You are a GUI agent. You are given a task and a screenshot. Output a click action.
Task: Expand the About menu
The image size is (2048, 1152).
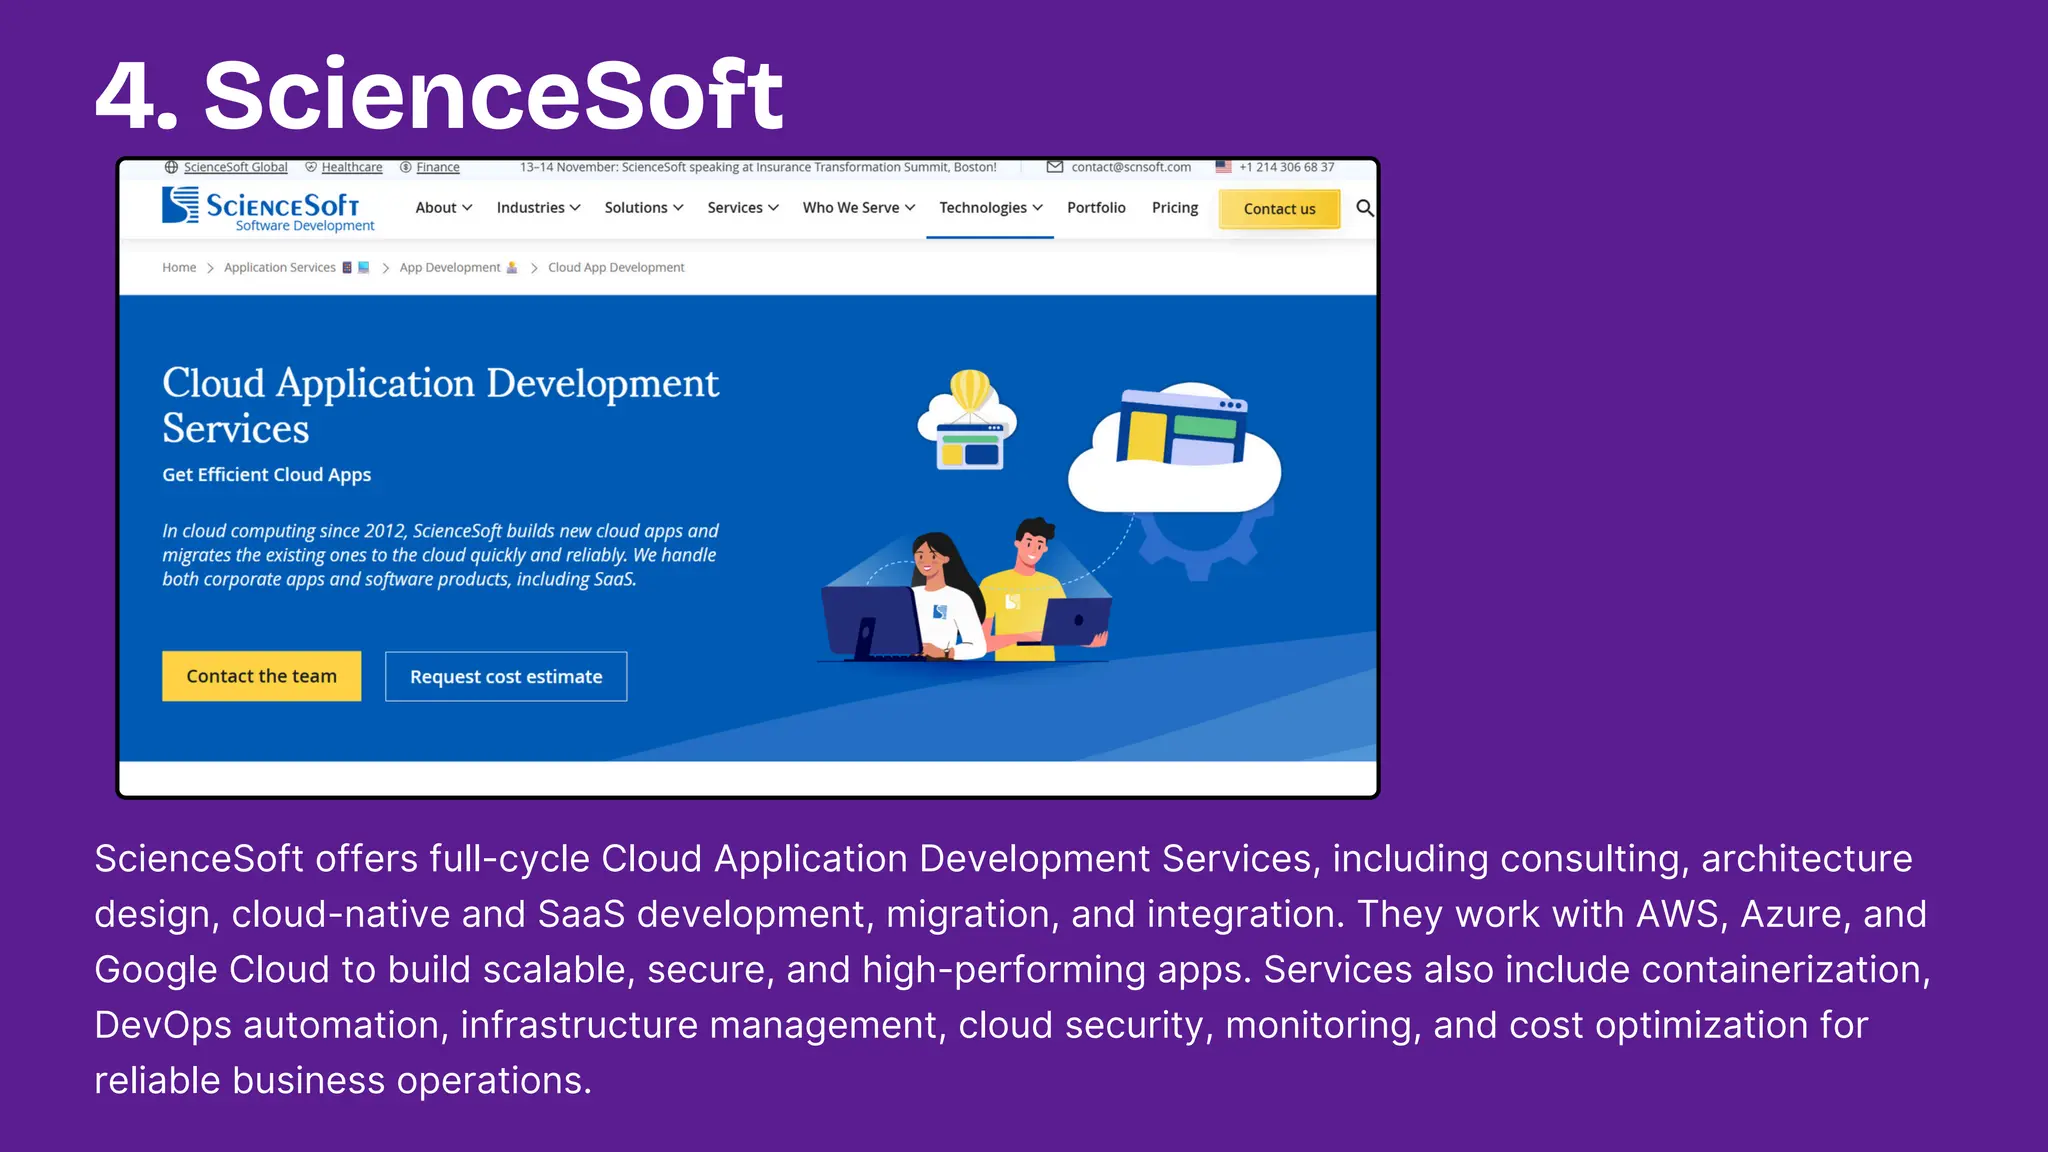[443, 208]
